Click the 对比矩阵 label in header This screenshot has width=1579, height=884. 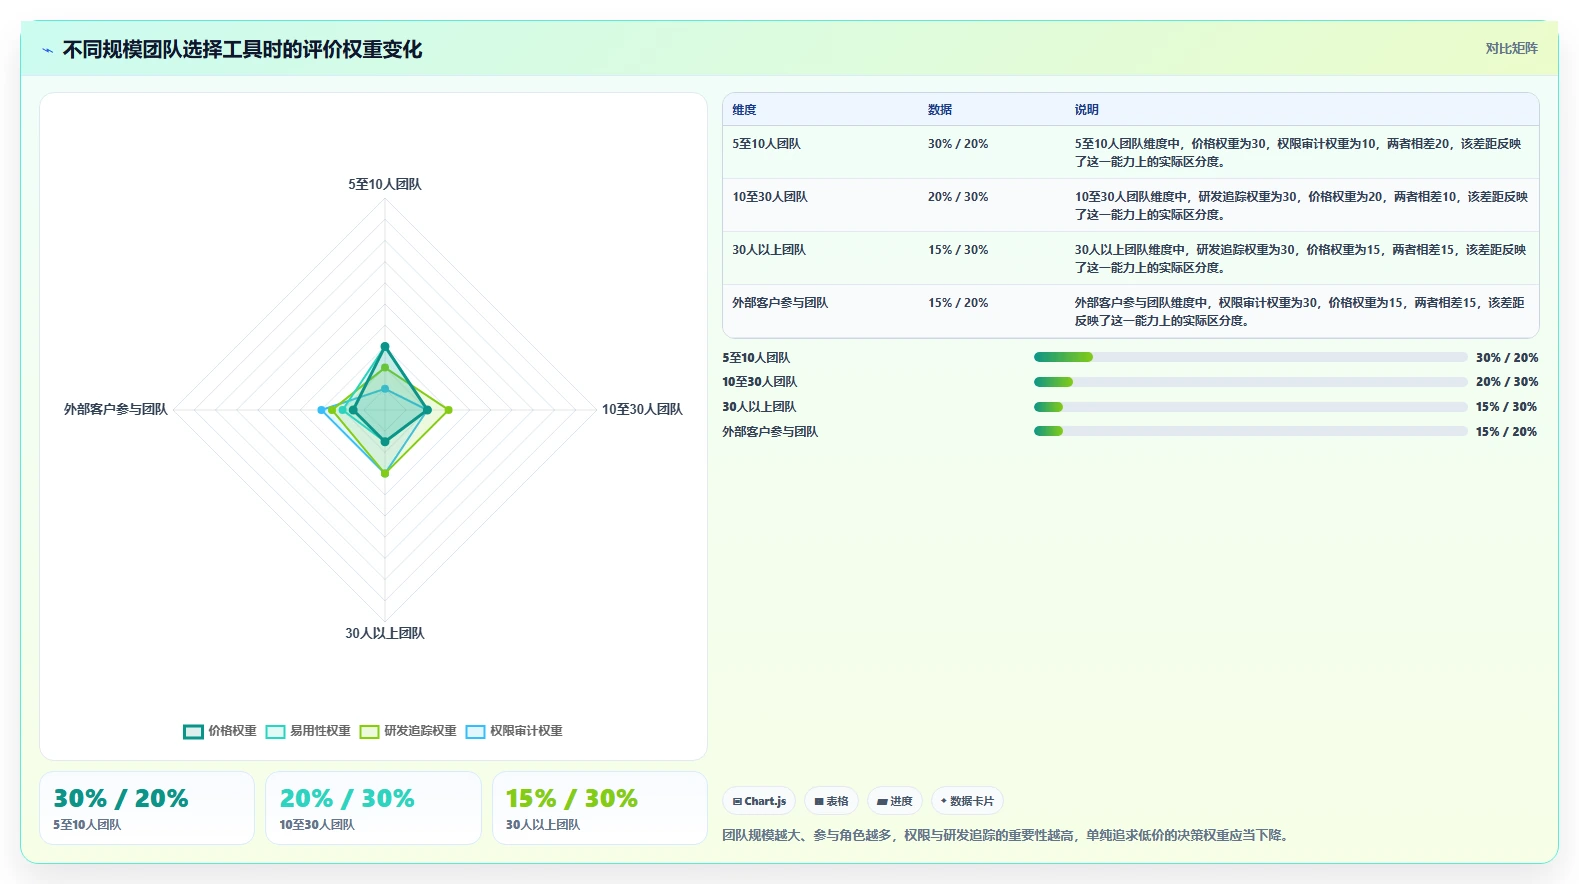pyautogui.click(x=1511, y=48)
